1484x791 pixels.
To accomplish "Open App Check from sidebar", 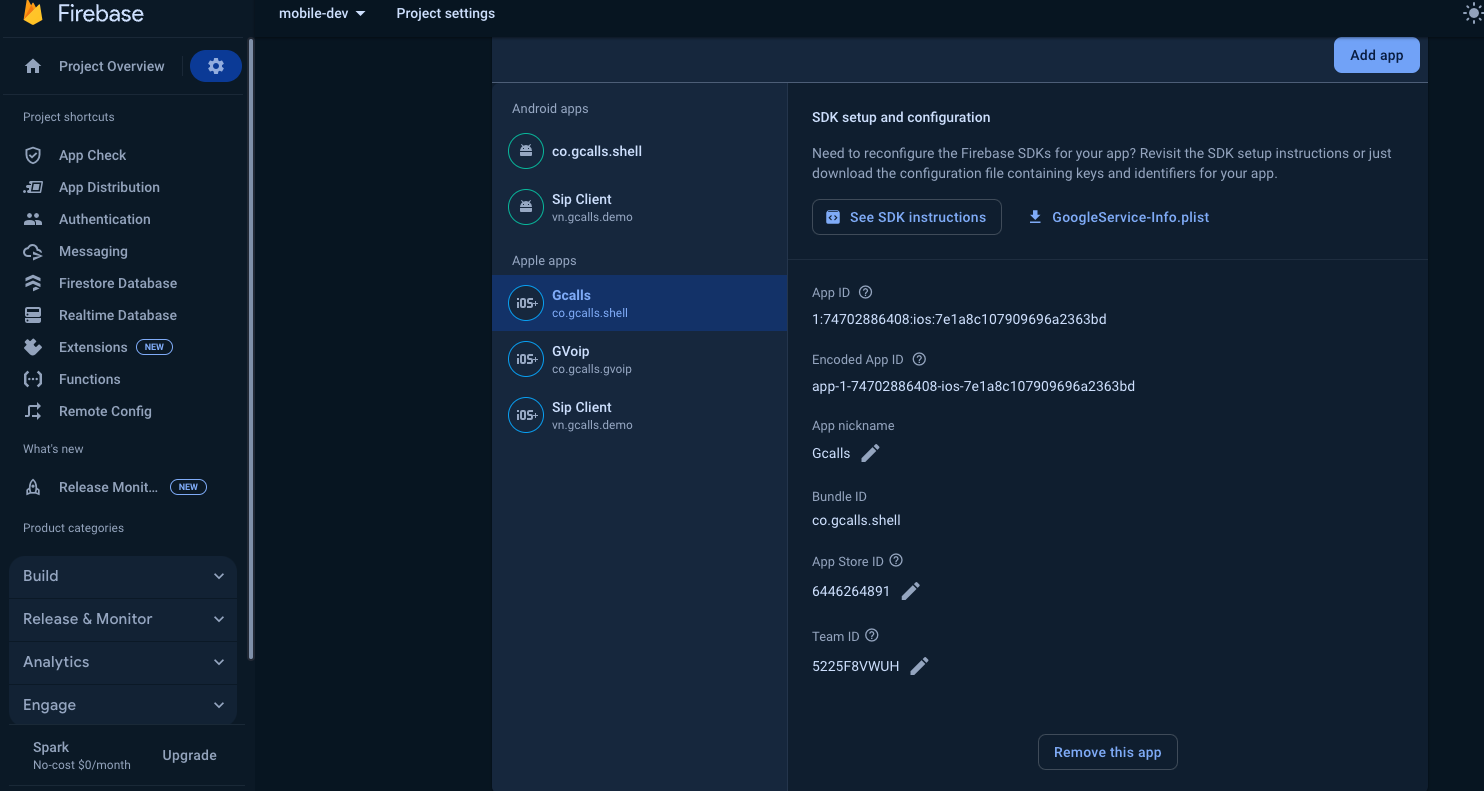I will [x=92, y=155].
